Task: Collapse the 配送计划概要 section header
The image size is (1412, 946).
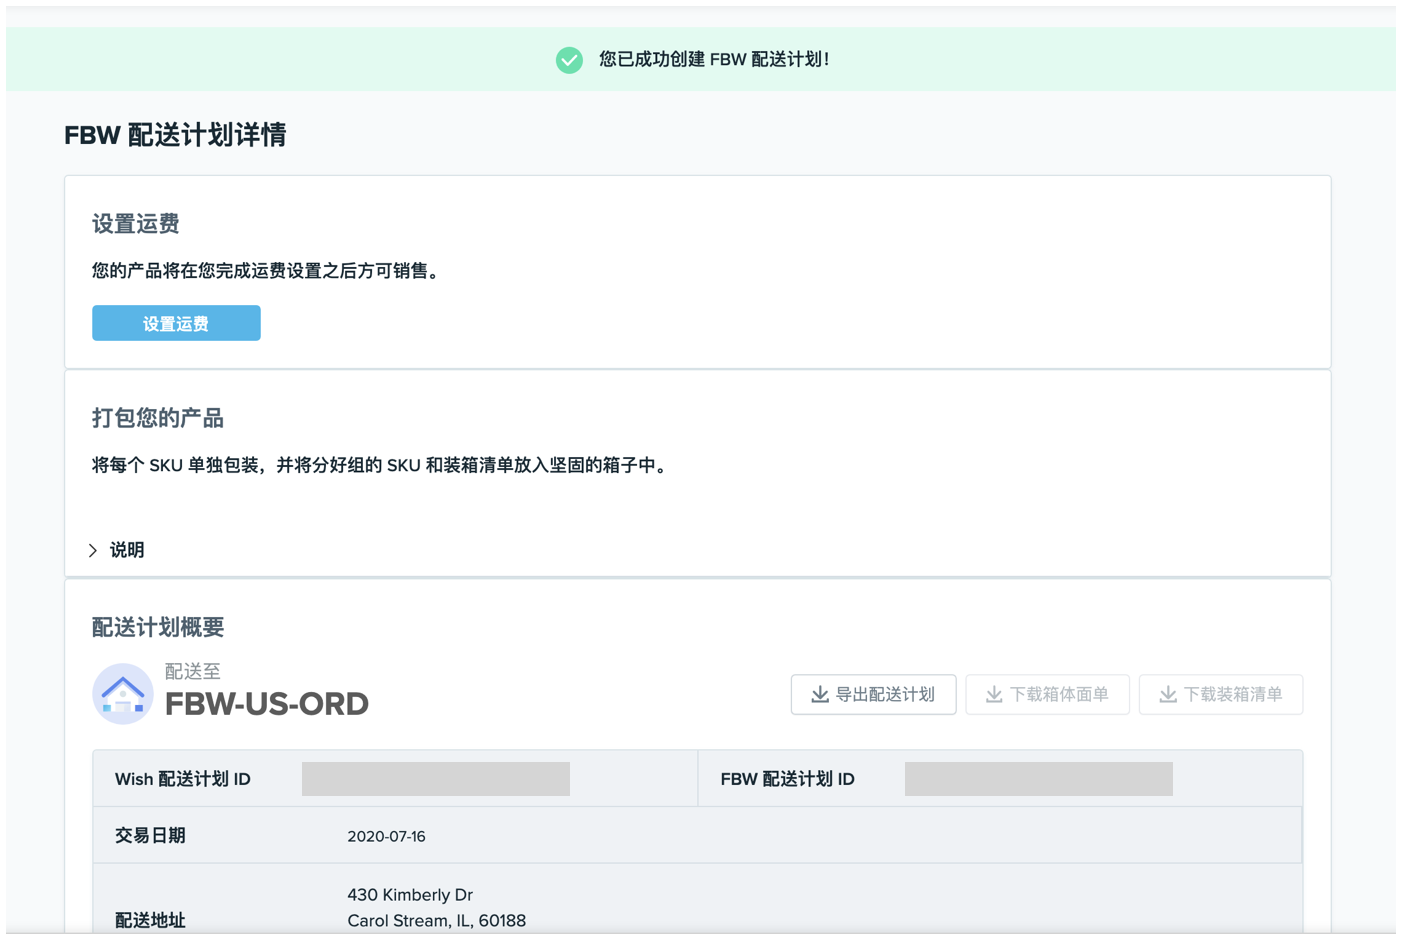Action: click(156, 627)
